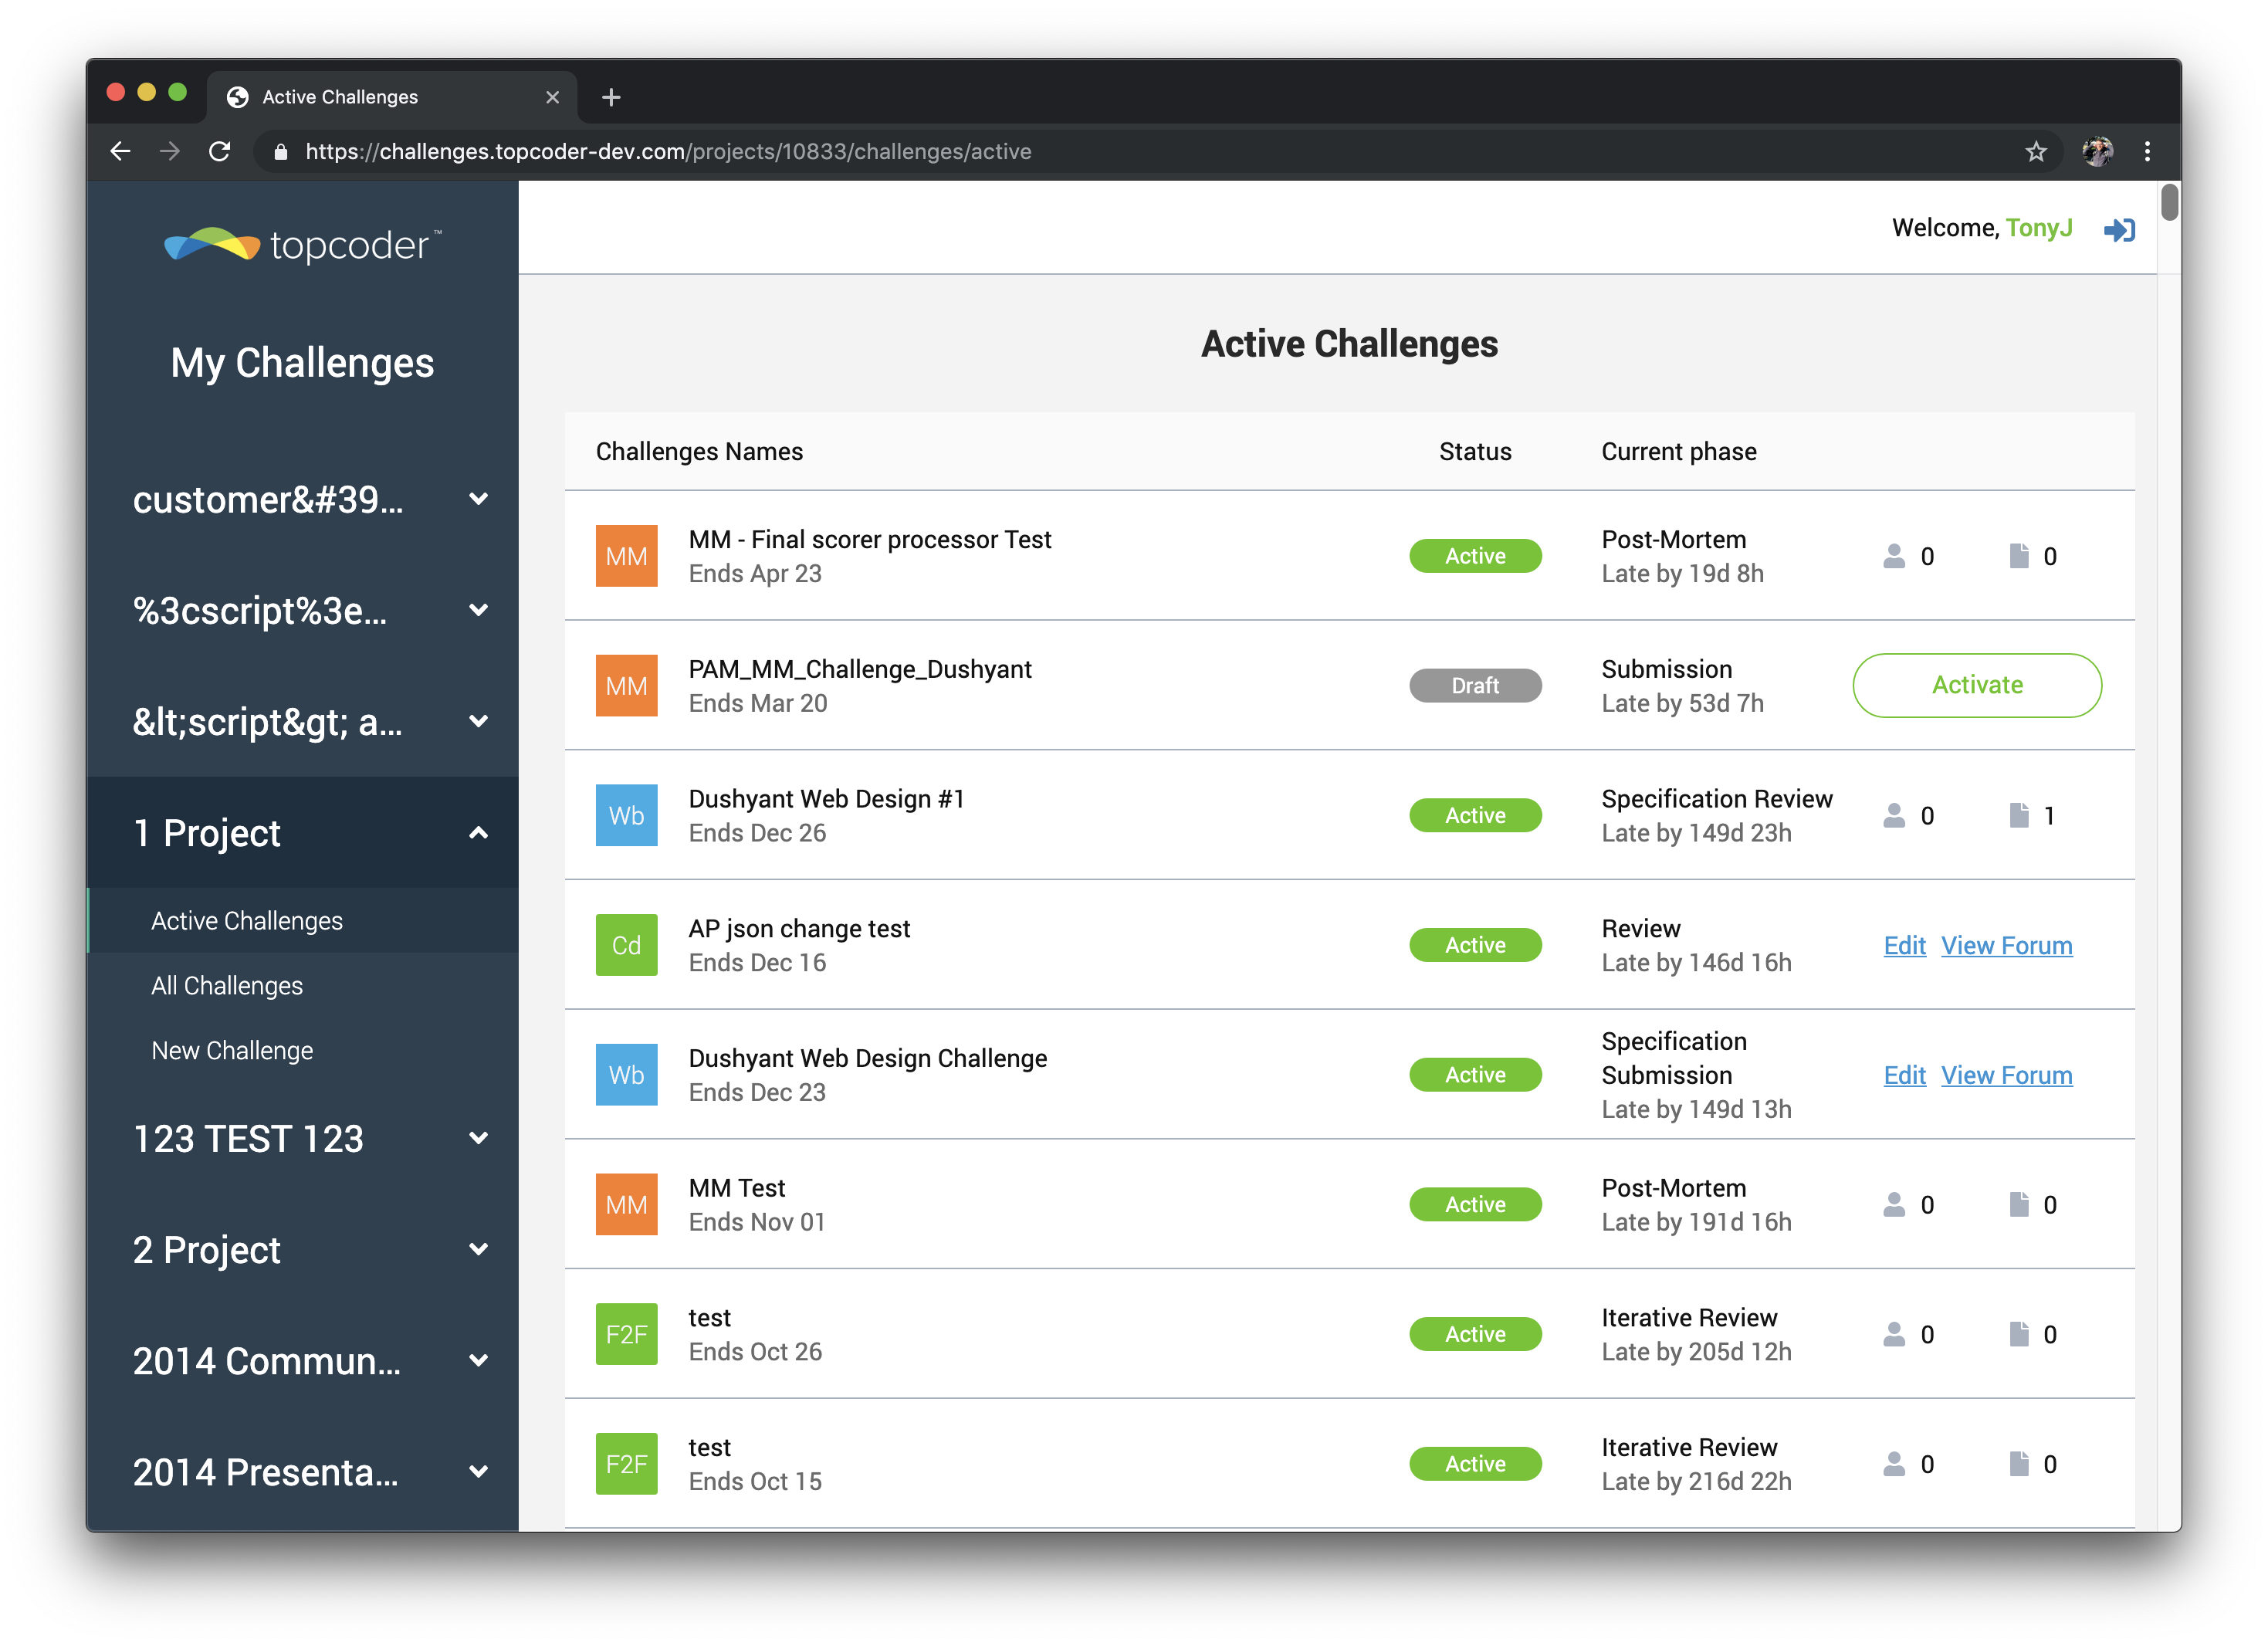
Task: Click the logout icon beside TonyJ
Action: click(2118, 230)
